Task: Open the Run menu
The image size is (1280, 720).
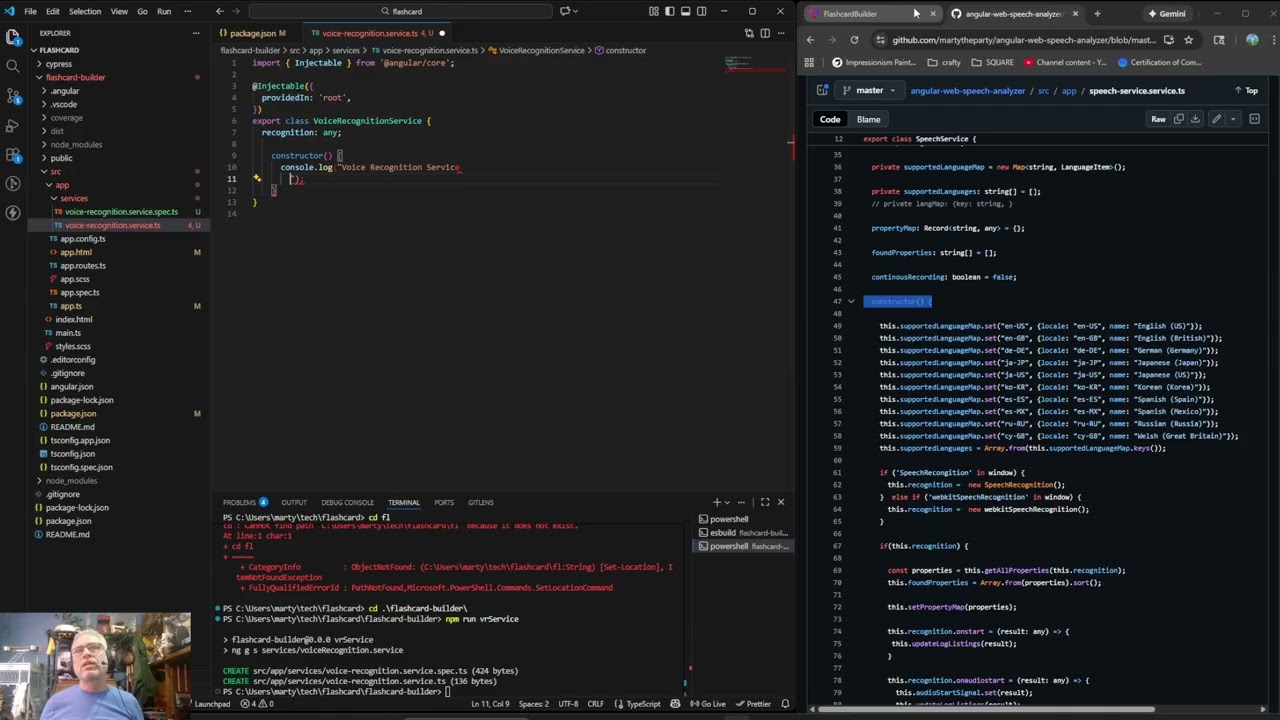Action: pyautogui.click(x=164, y=11)
